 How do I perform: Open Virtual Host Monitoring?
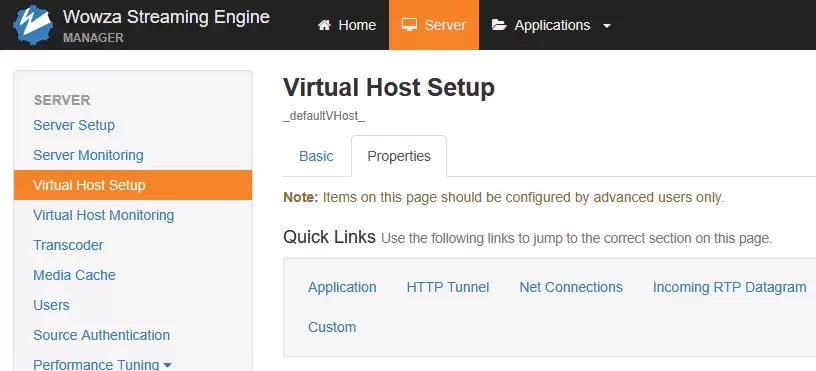[104, 215]
